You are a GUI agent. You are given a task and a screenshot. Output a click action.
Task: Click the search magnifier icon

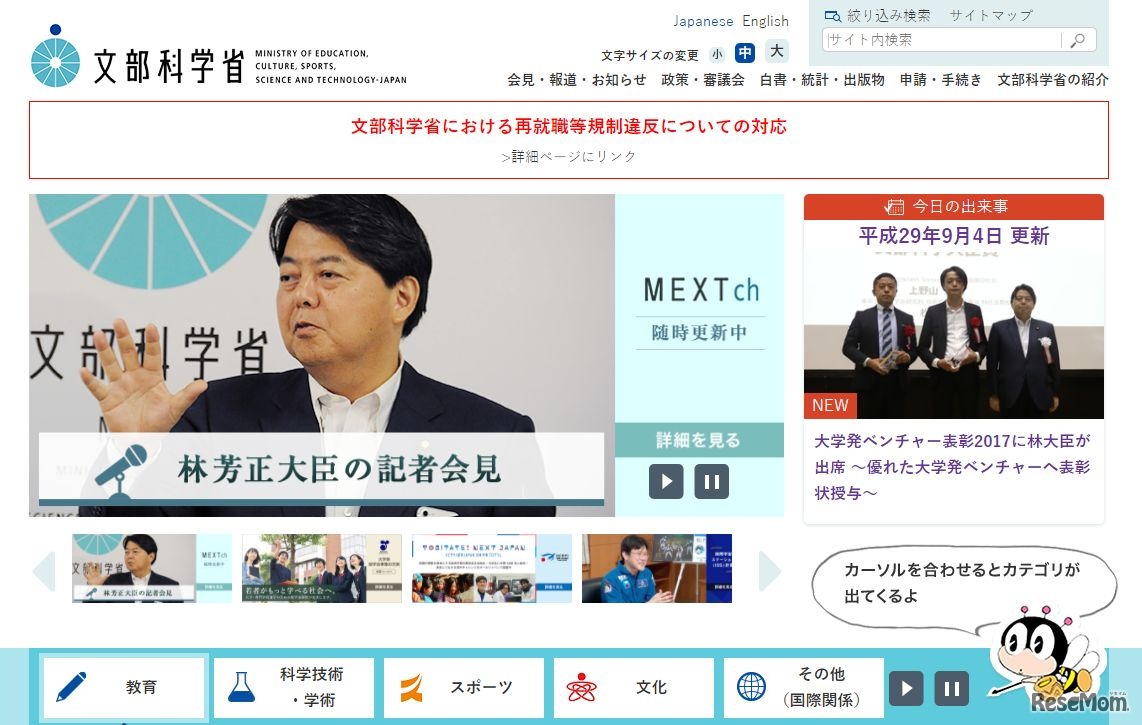coord(1077,41)
